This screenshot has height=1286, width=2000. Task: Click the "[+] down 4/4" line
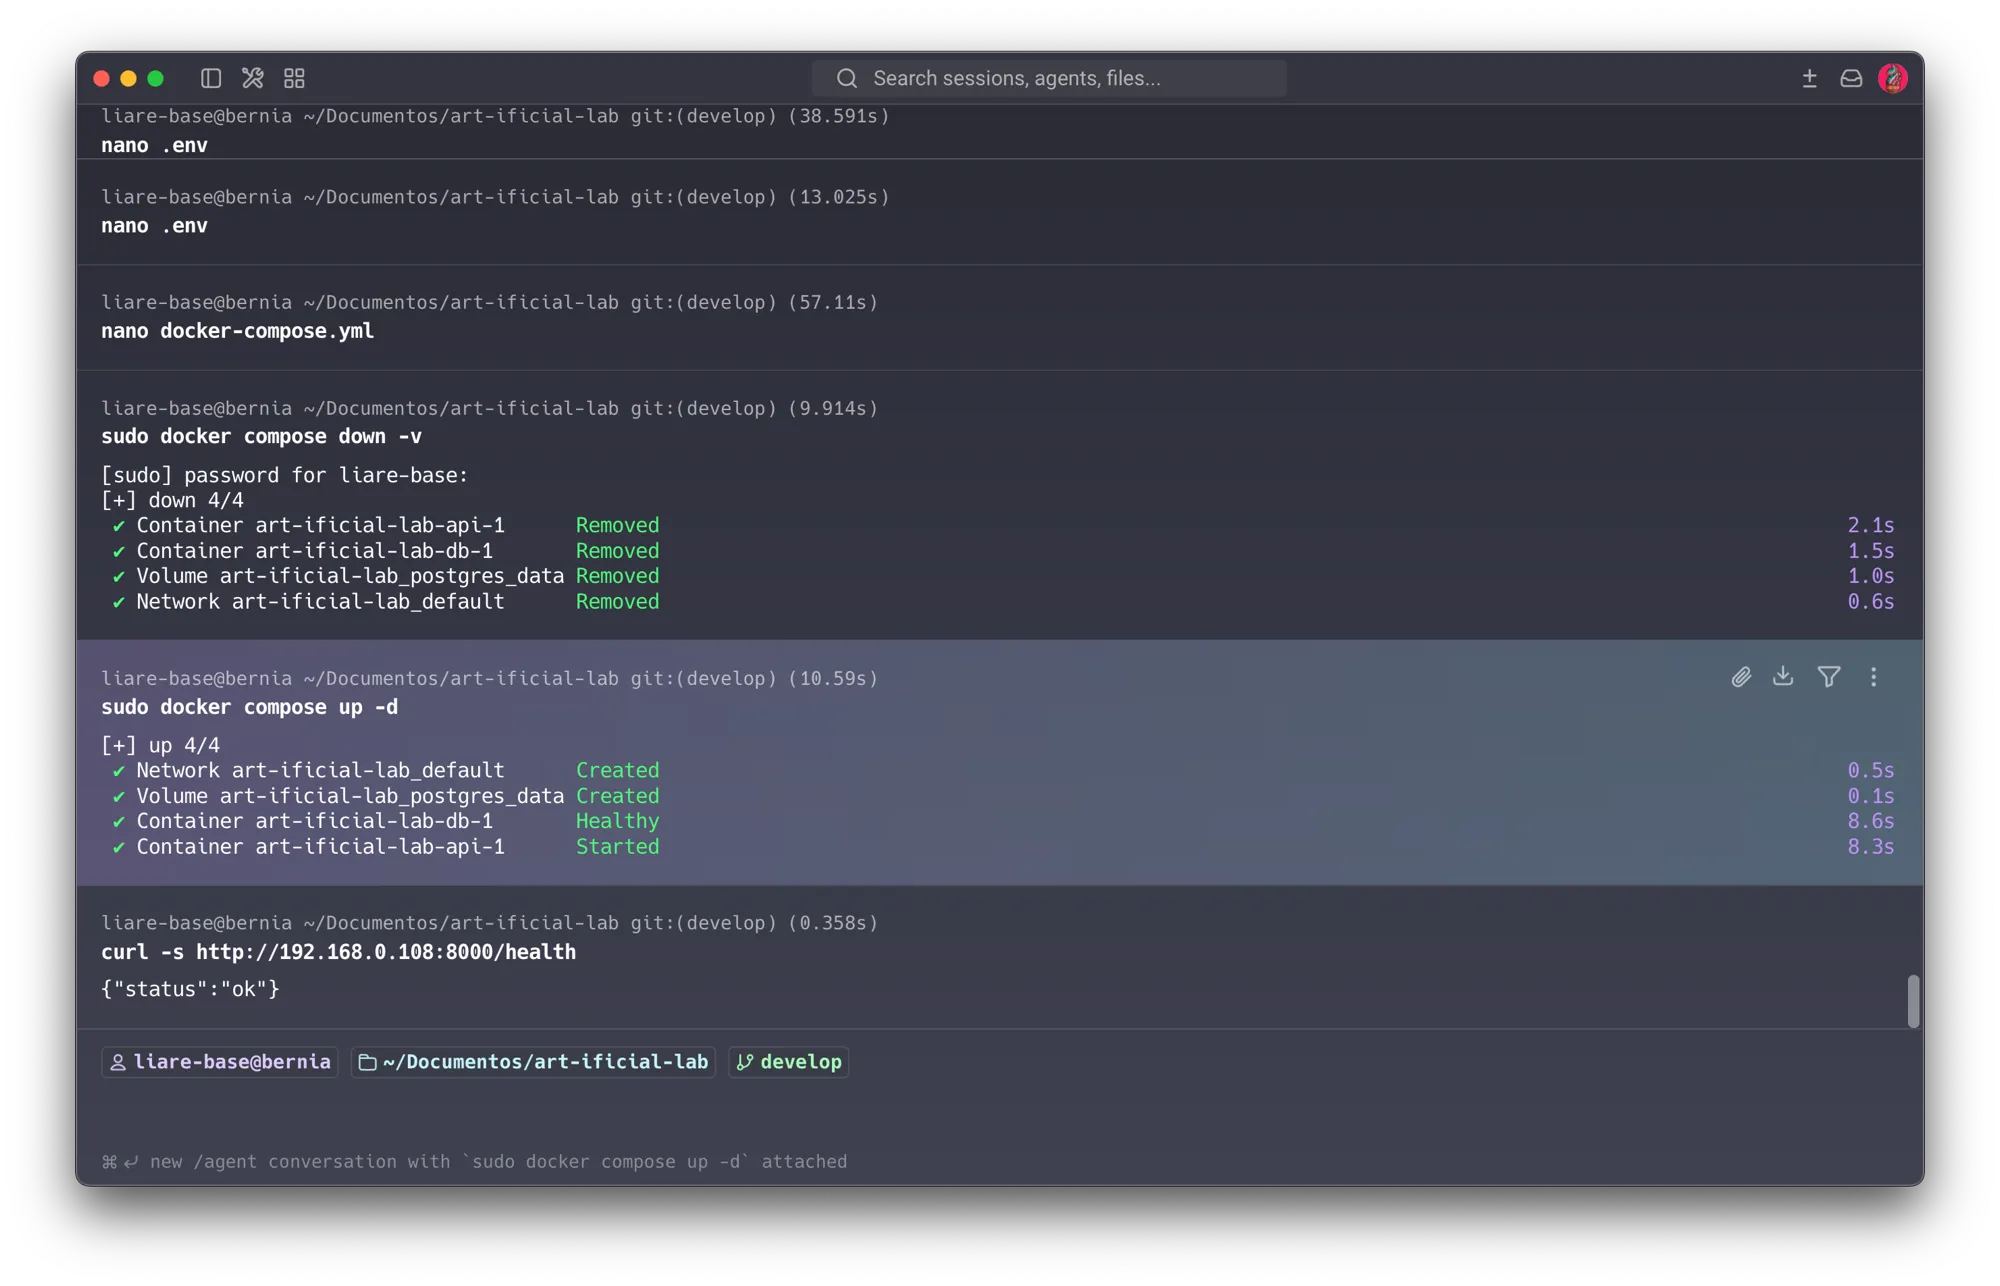click(172, 500)
